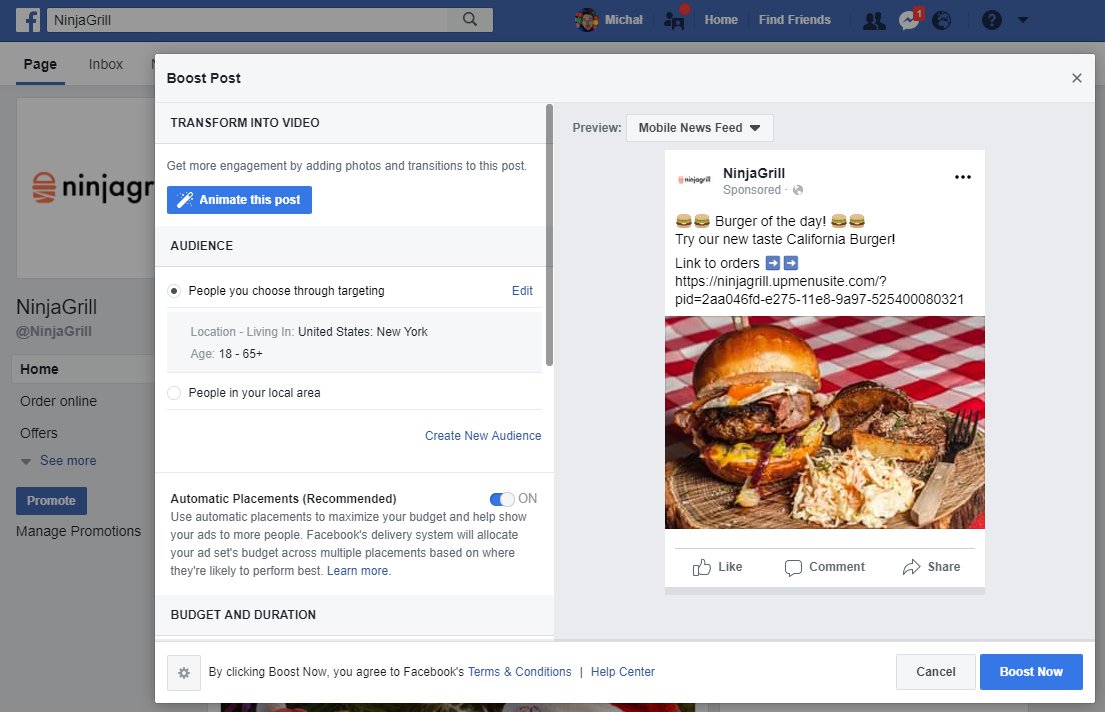This screenshot has height=712, width=1105.
Task: Click the Location United States: New York text
Action: [x=309, y=332]
